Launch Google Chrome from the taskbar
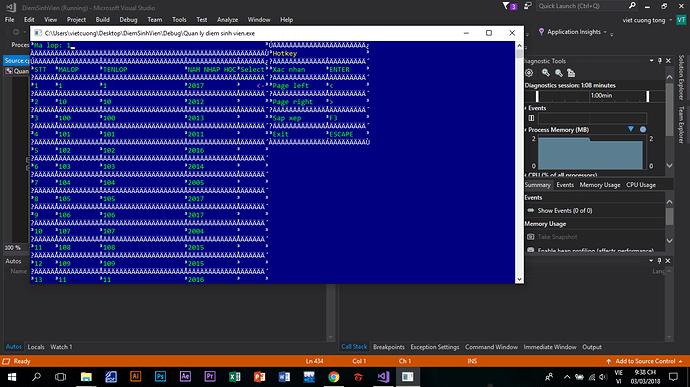This screenshot has width=690, height=387. [x=334, y=376]
